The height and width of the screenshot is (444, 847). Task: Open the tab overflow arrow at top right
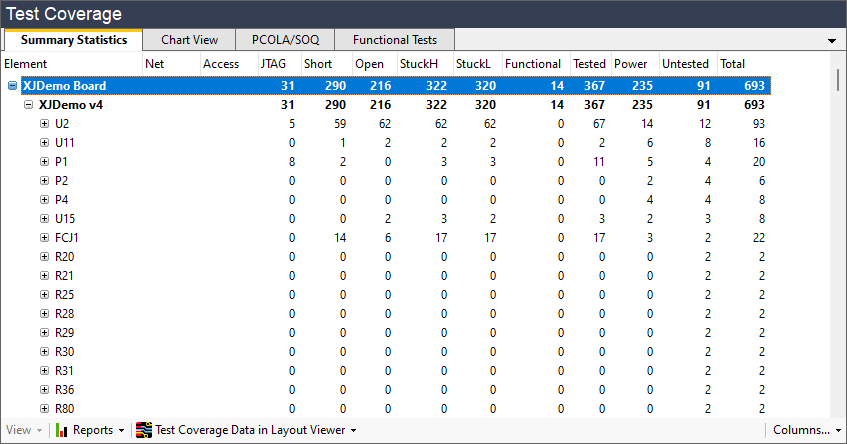pyautogui.click(x=832, y=41)
